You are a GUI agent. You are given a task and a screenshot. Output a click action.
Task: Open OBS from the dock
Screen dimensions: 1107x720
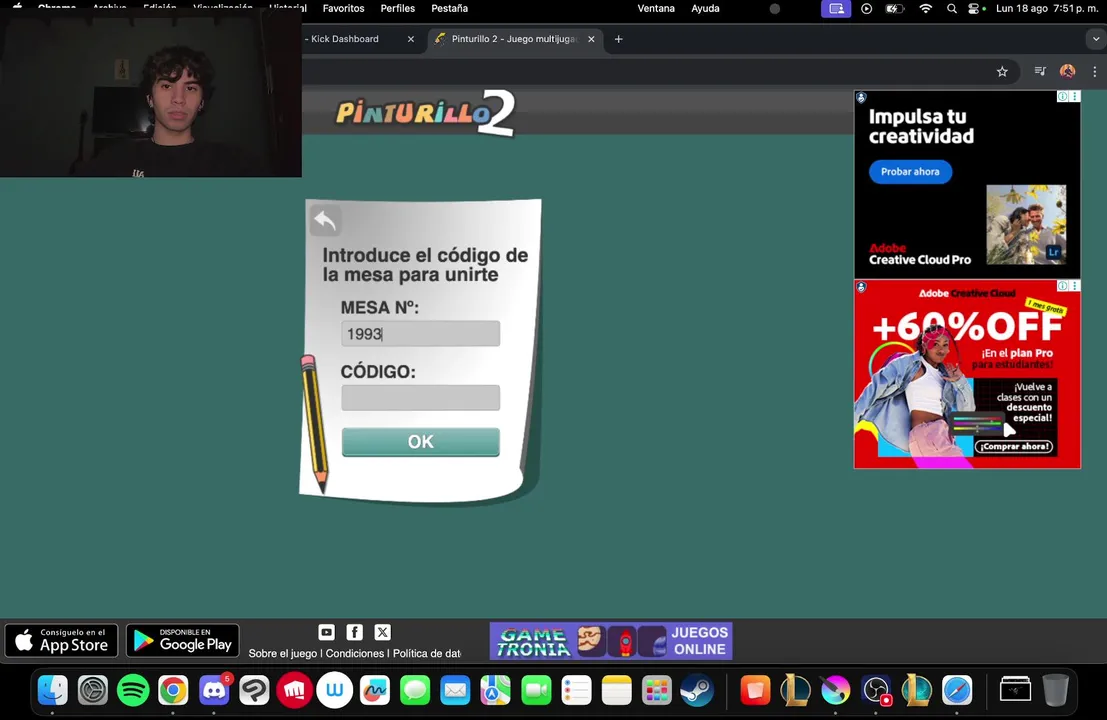point(876,690)
